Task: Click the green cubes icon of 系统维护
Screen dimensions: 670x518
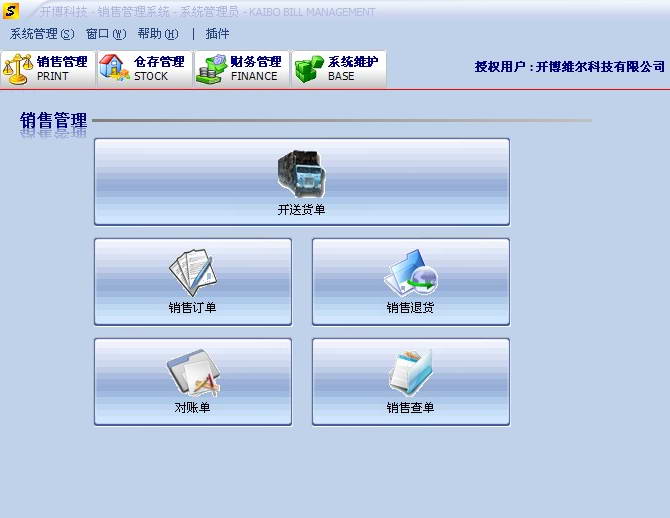Action: pyautogui.click(x=309, y=69)
